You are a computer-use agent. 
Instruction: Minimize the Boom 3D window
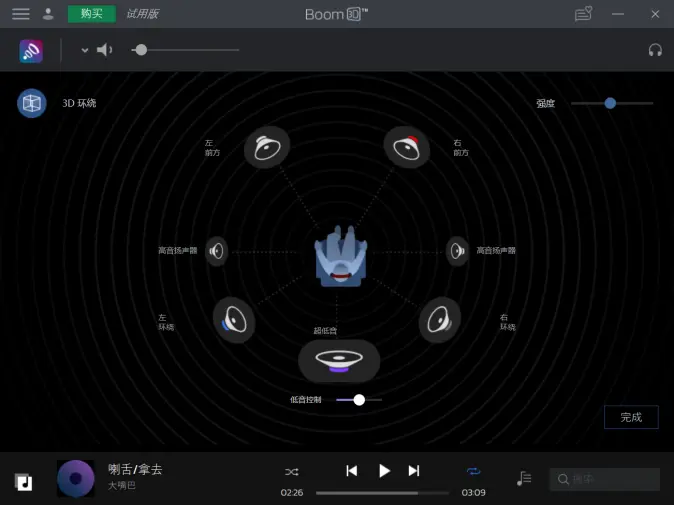(x=618, y=14)
